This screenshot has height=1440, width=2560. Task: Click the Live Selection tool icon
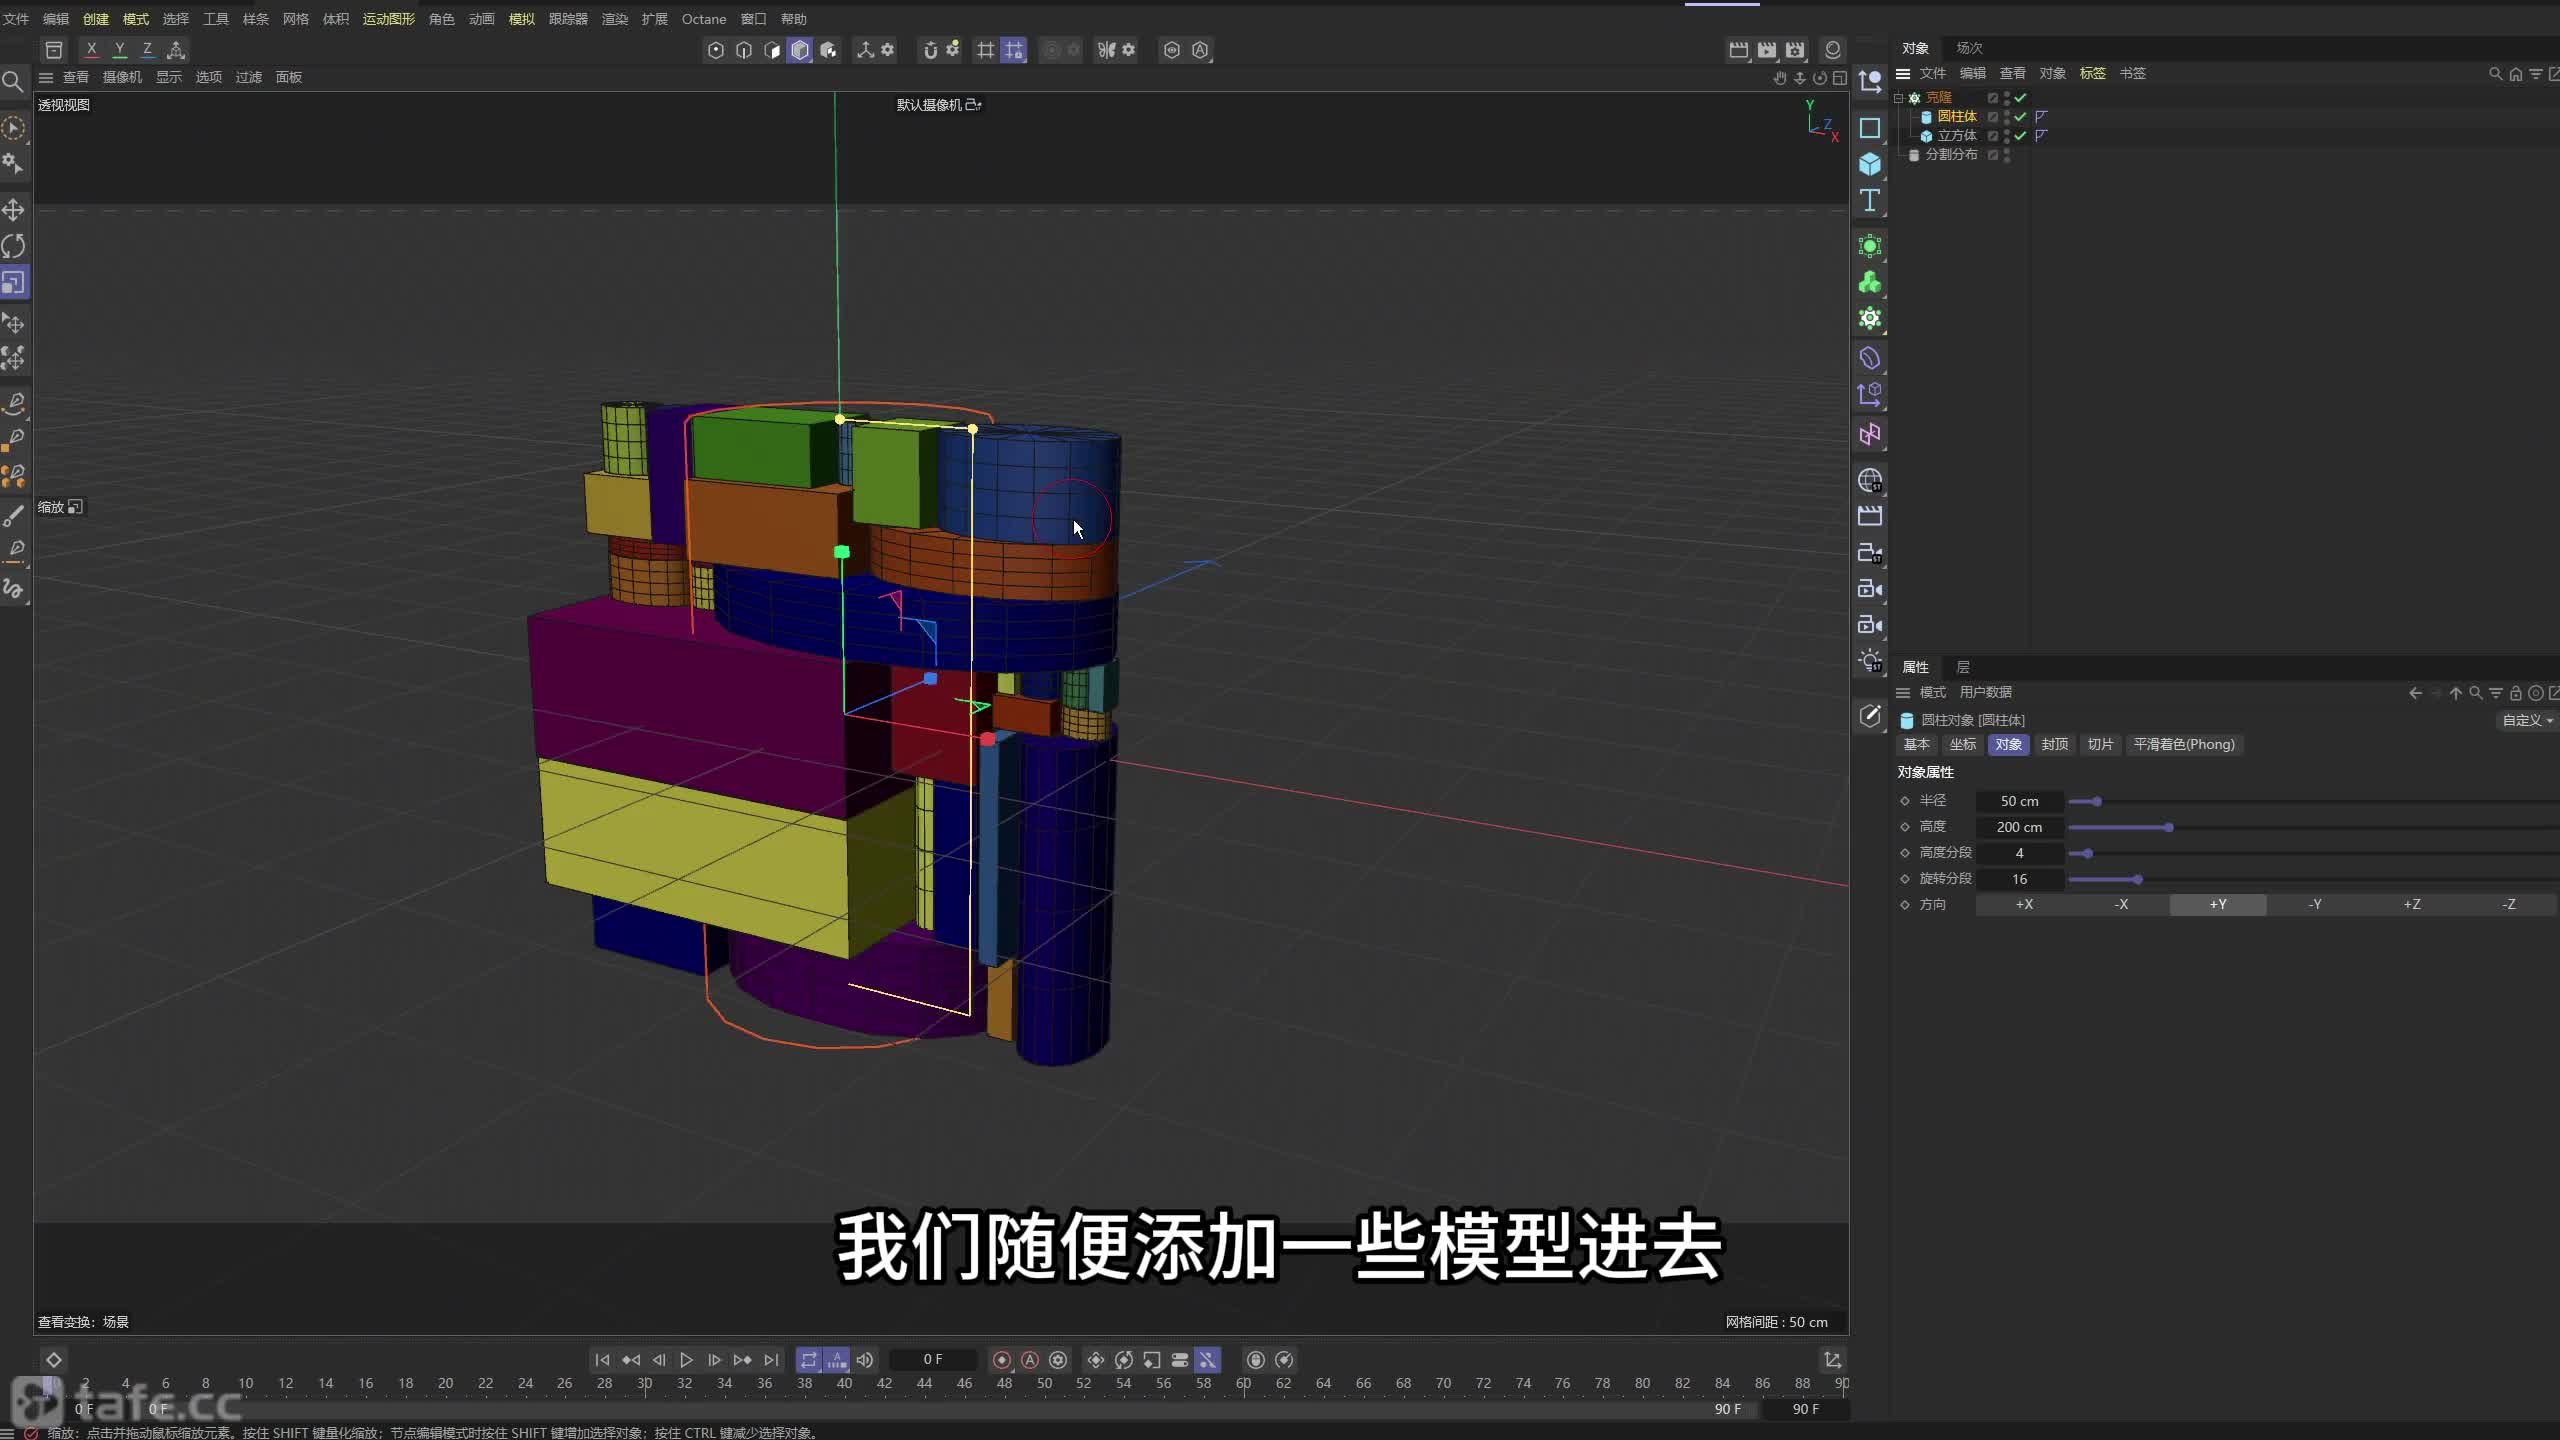16,129
